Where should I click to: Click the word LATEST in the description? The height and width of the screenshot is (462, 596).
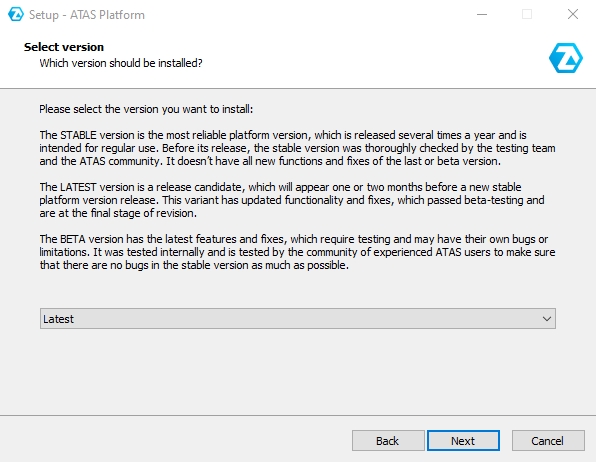[x=78, y=187]
